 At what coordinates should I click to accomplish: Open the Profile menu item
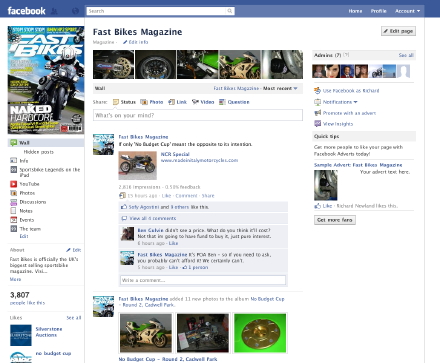(x=378, y=11)
